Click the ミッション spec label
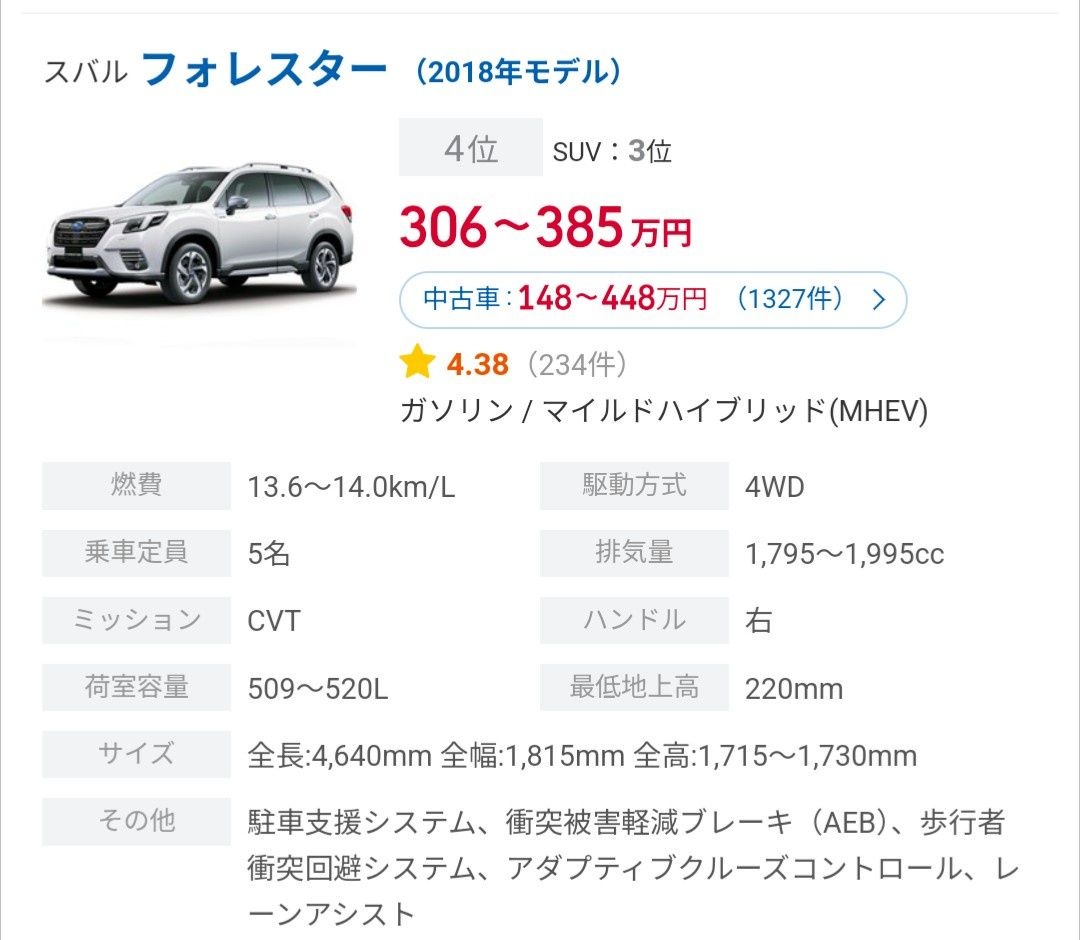The image size is (1080, 940). pos(136,620)
